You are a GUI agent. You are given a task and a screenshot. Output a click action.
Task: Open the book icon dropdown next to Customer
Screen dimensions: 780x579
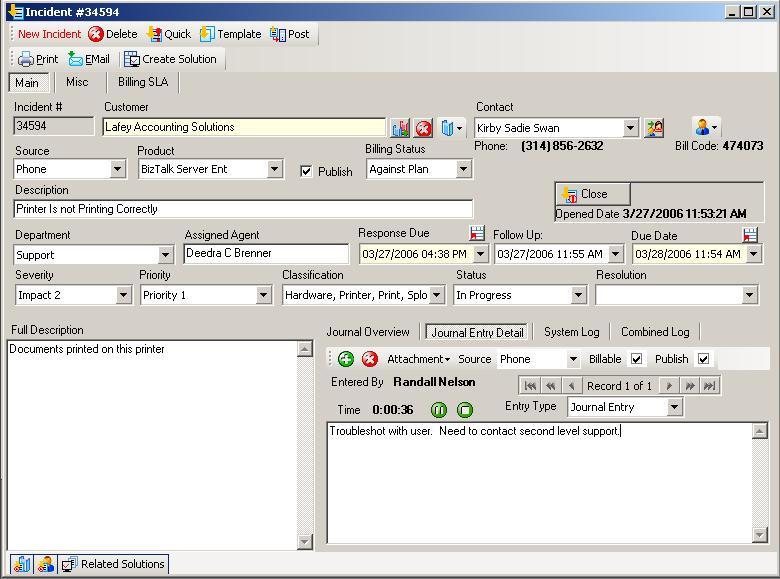[452, 128]
